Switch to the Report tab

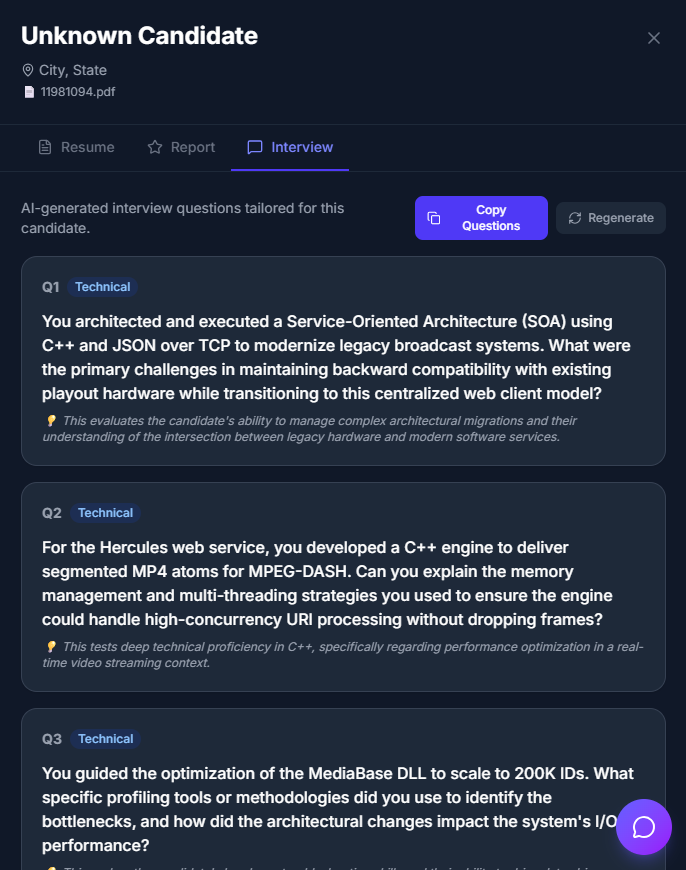coord(181,147)
